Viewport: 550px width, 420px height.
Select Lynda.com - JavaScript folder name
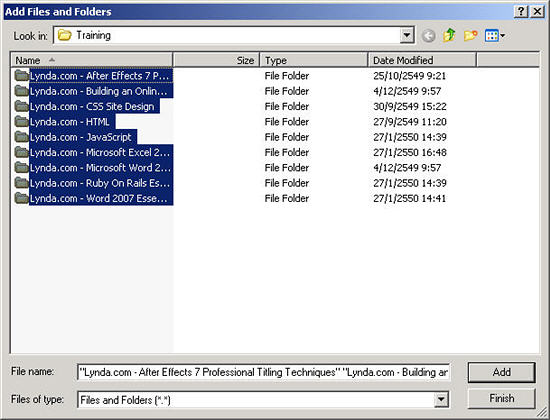tap(83, 137)
